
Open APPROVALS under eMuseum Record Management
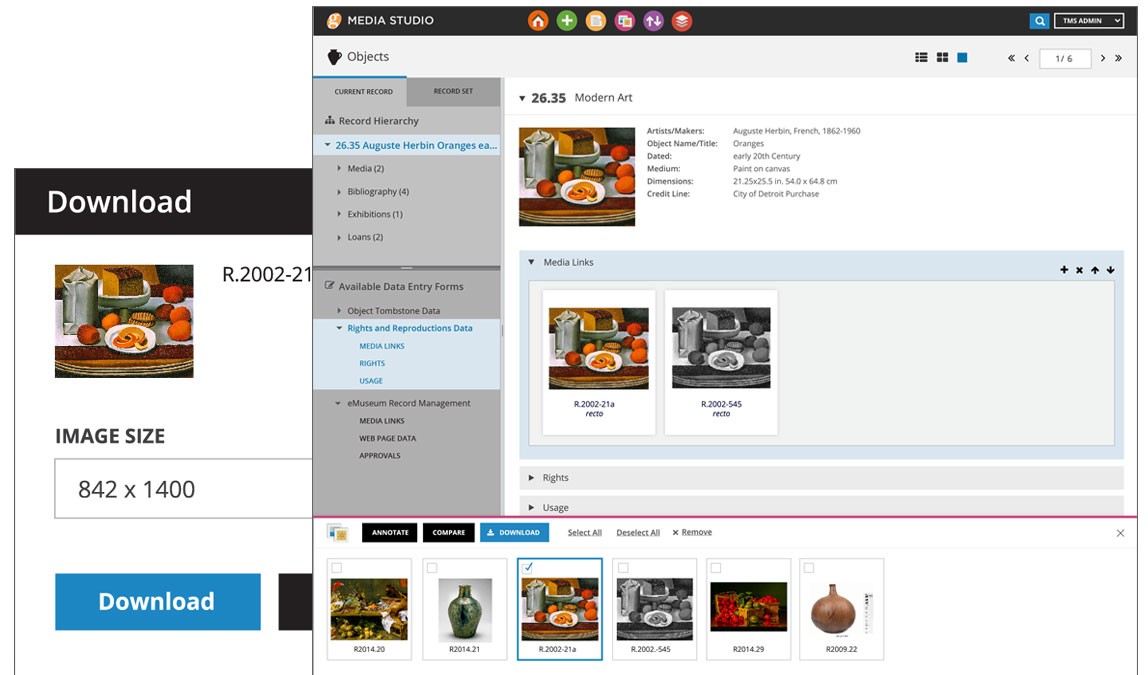point(380,455)
